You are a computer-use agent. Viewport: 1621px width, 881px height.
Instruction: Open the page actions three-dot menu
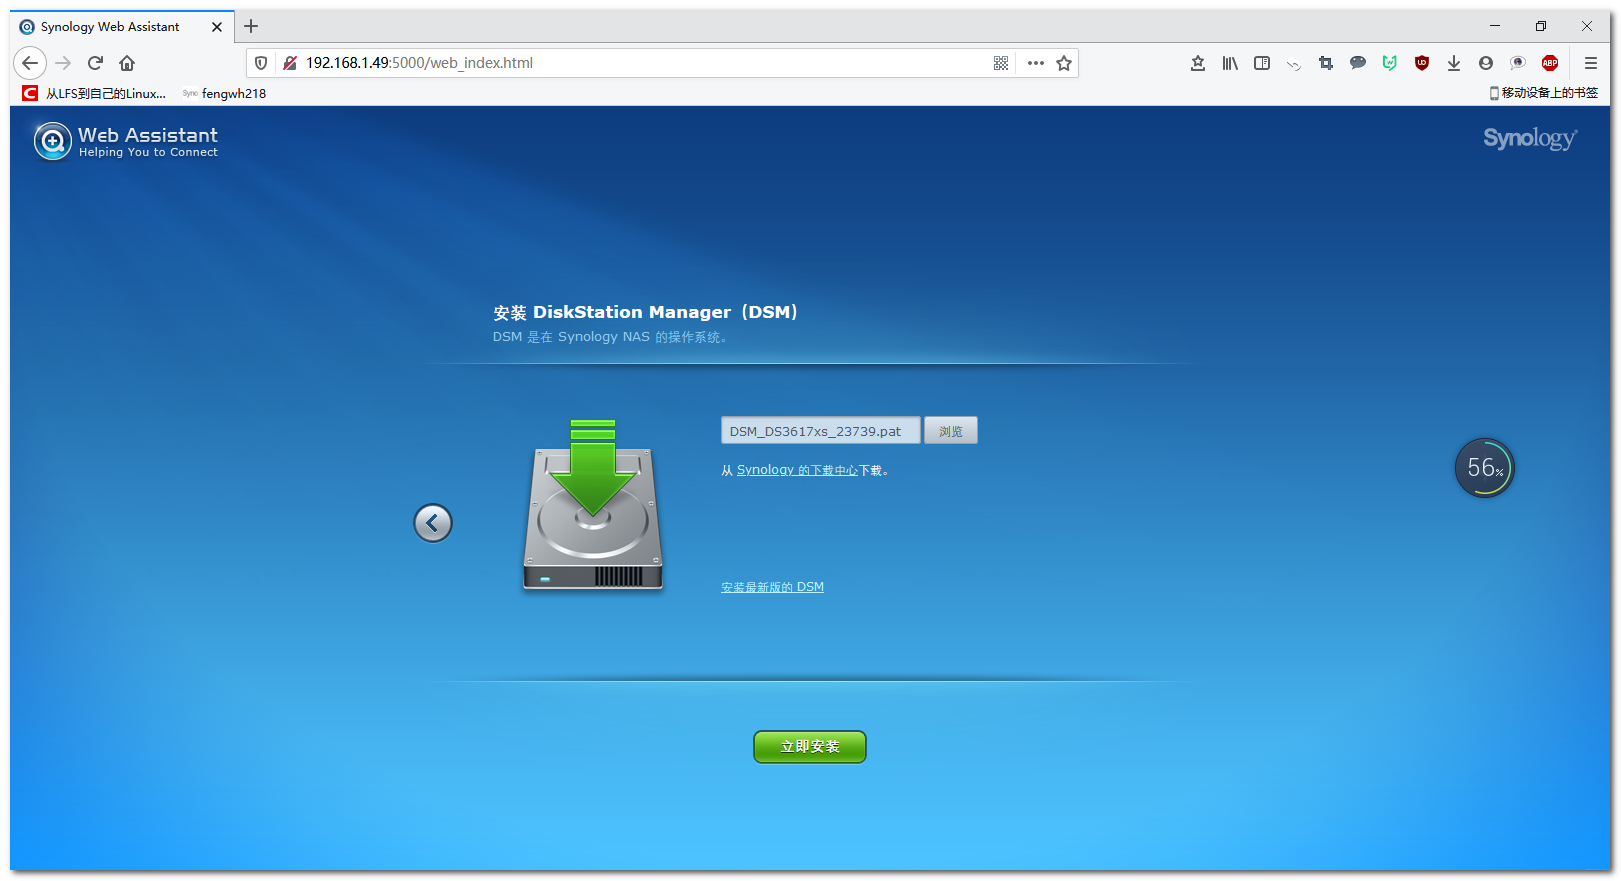pos(1036,63)
